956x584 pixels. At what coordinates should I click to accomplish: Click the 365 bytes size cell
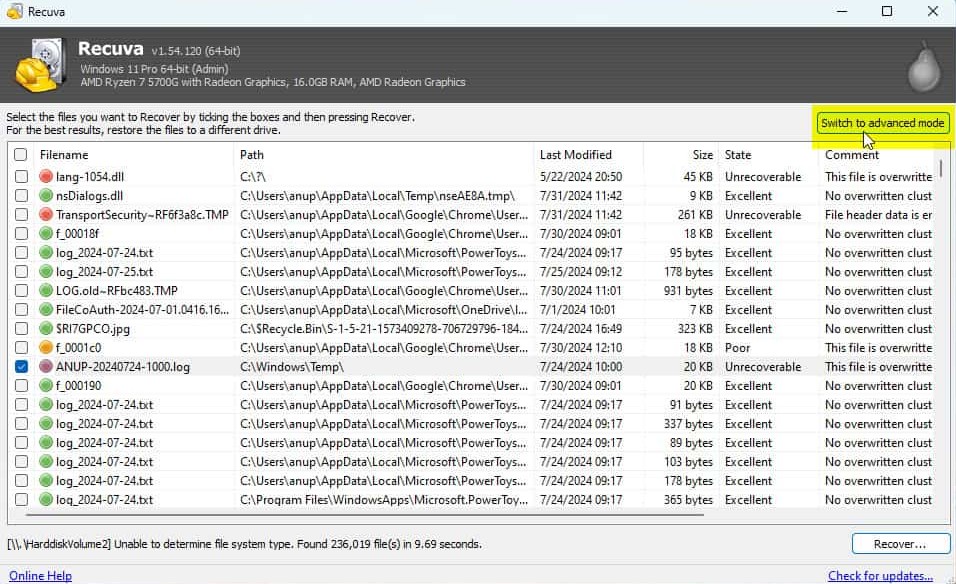(688, 499)
